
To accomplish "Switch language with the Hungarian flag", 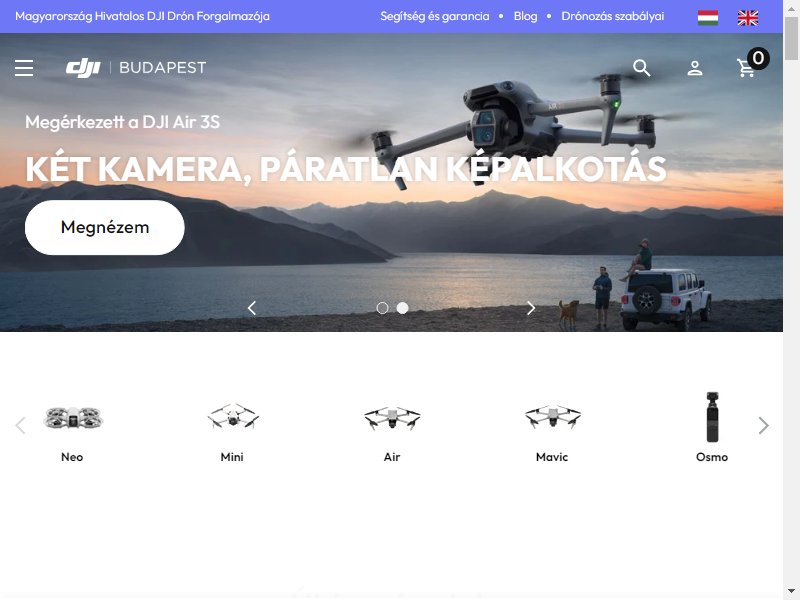I will pos(708,17).
